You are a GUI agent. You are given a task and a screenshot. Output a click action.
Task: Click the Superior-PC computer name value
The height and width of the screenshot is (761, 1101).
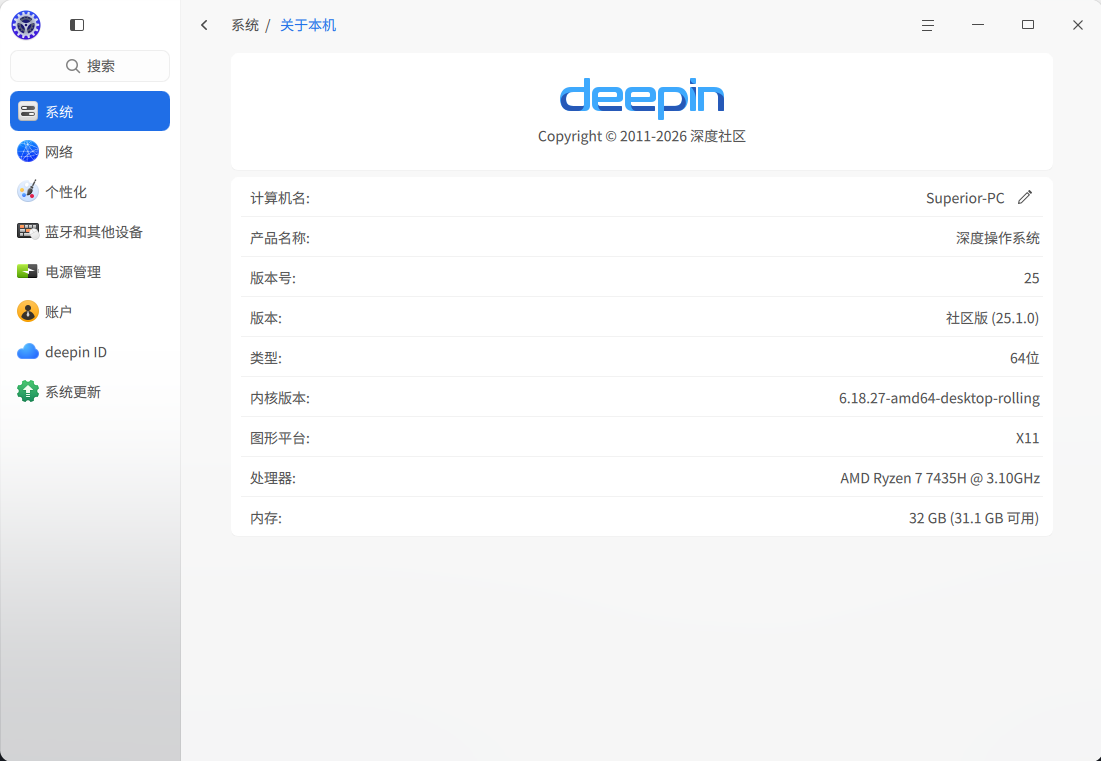pos(965,198)
